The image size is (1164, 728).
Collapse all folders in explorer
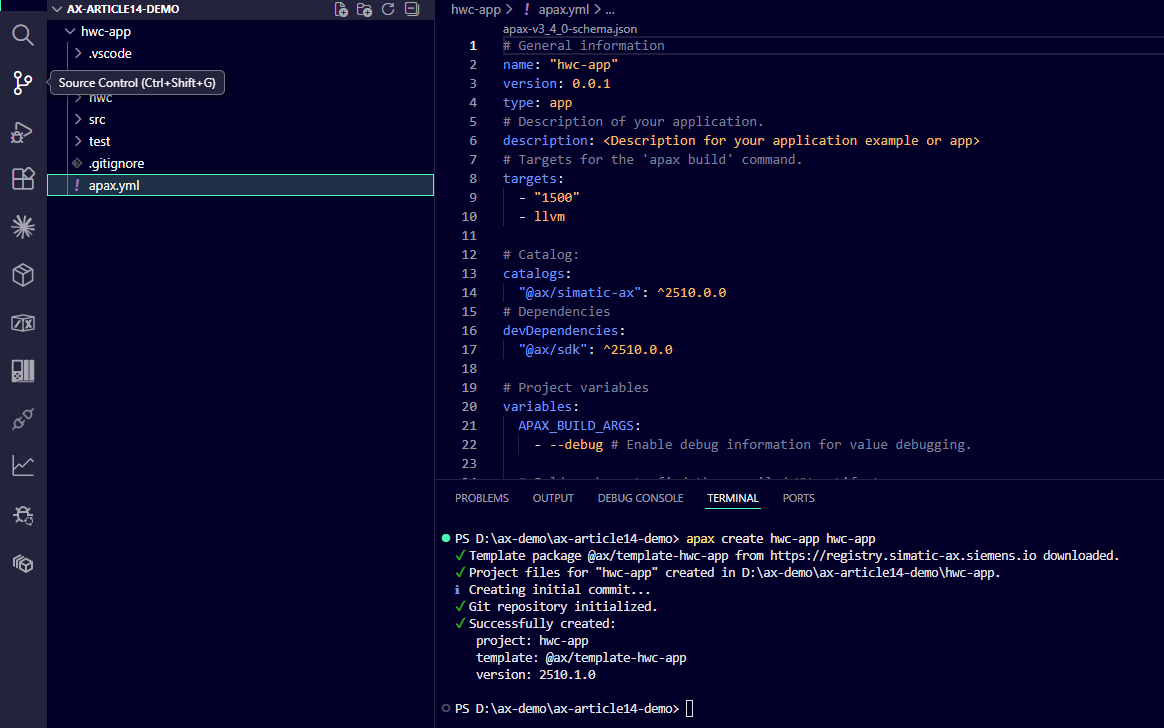[x=412, y=10]
